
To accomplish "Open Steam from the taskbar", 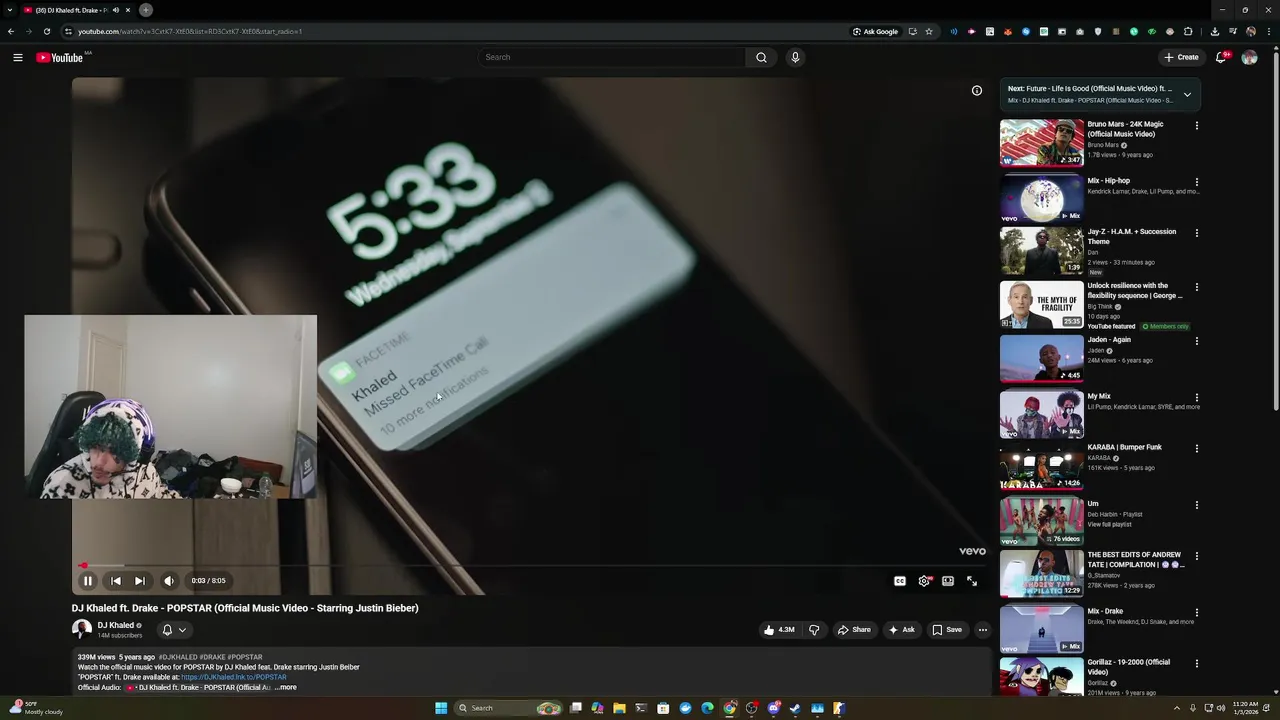I will [x=795, y=708].
